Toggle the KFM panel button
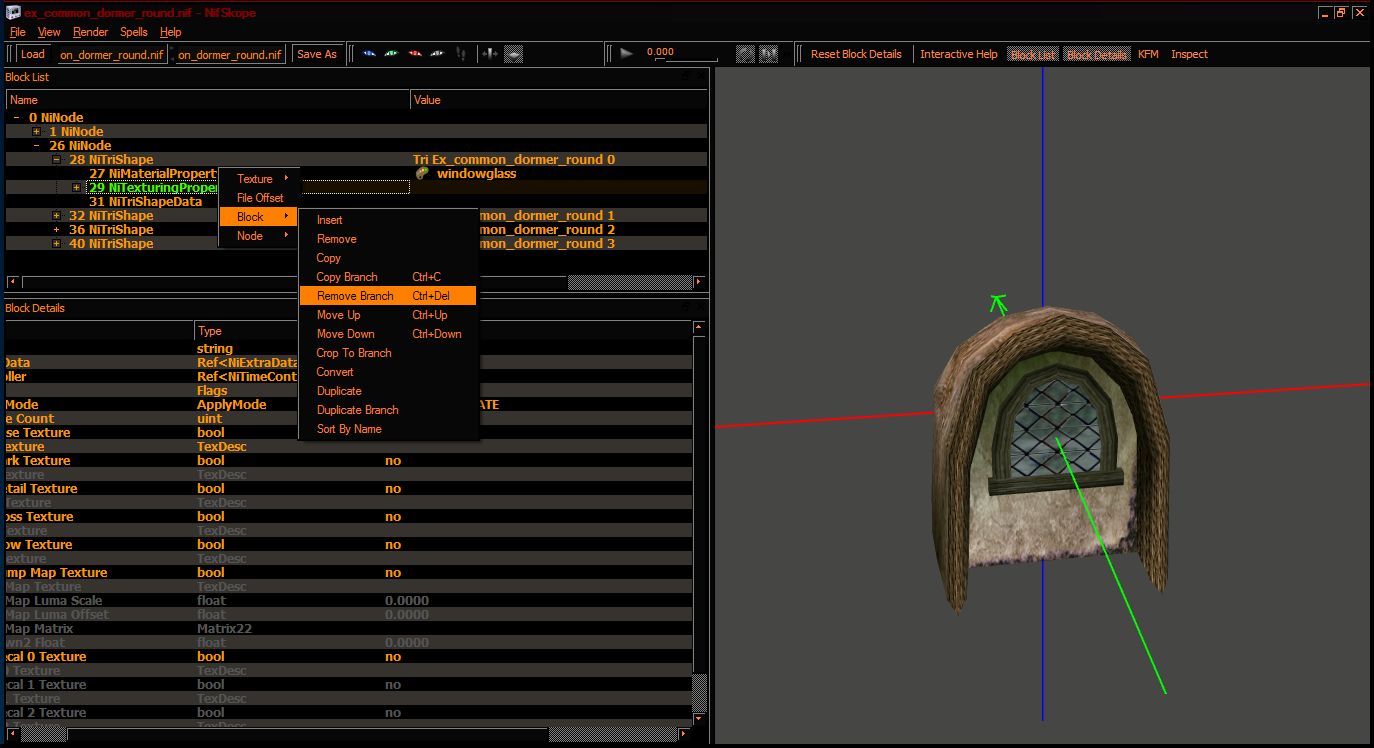Viewport: 1374px width, 748px height. click(x=1148, y=54)
